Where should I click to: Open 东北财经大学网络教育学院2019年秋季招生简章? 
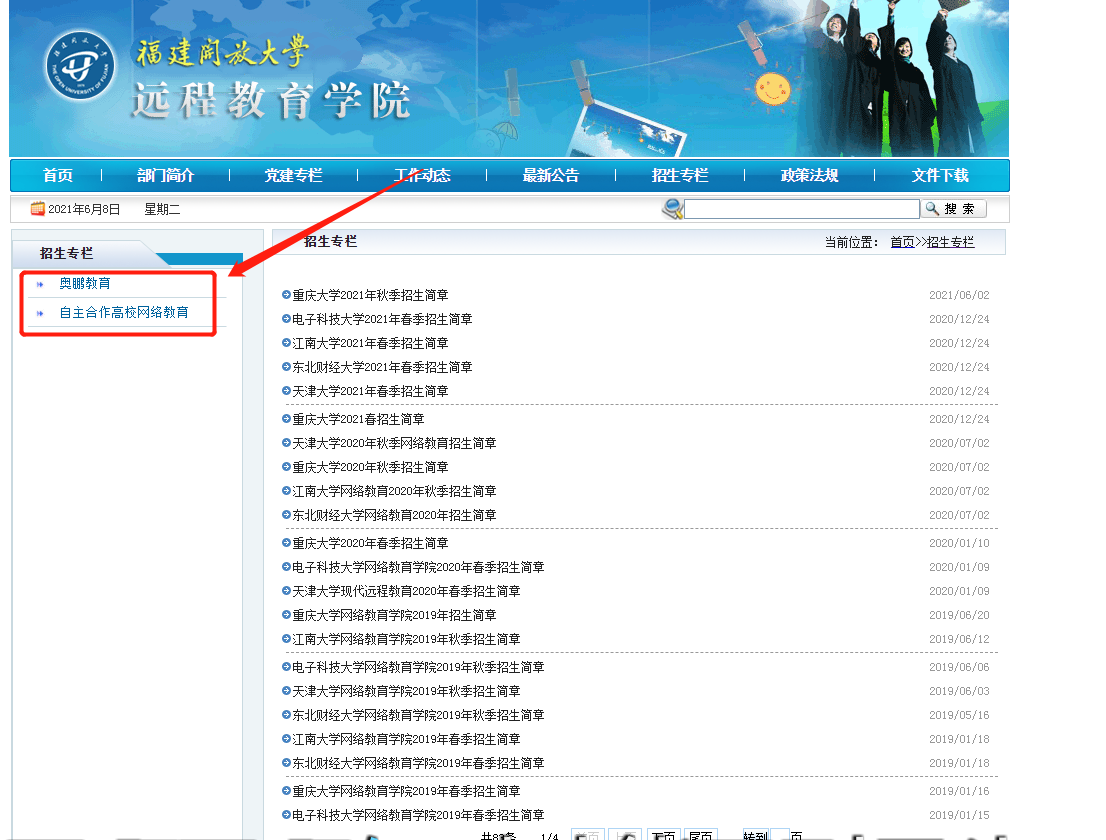pos(418,715)
